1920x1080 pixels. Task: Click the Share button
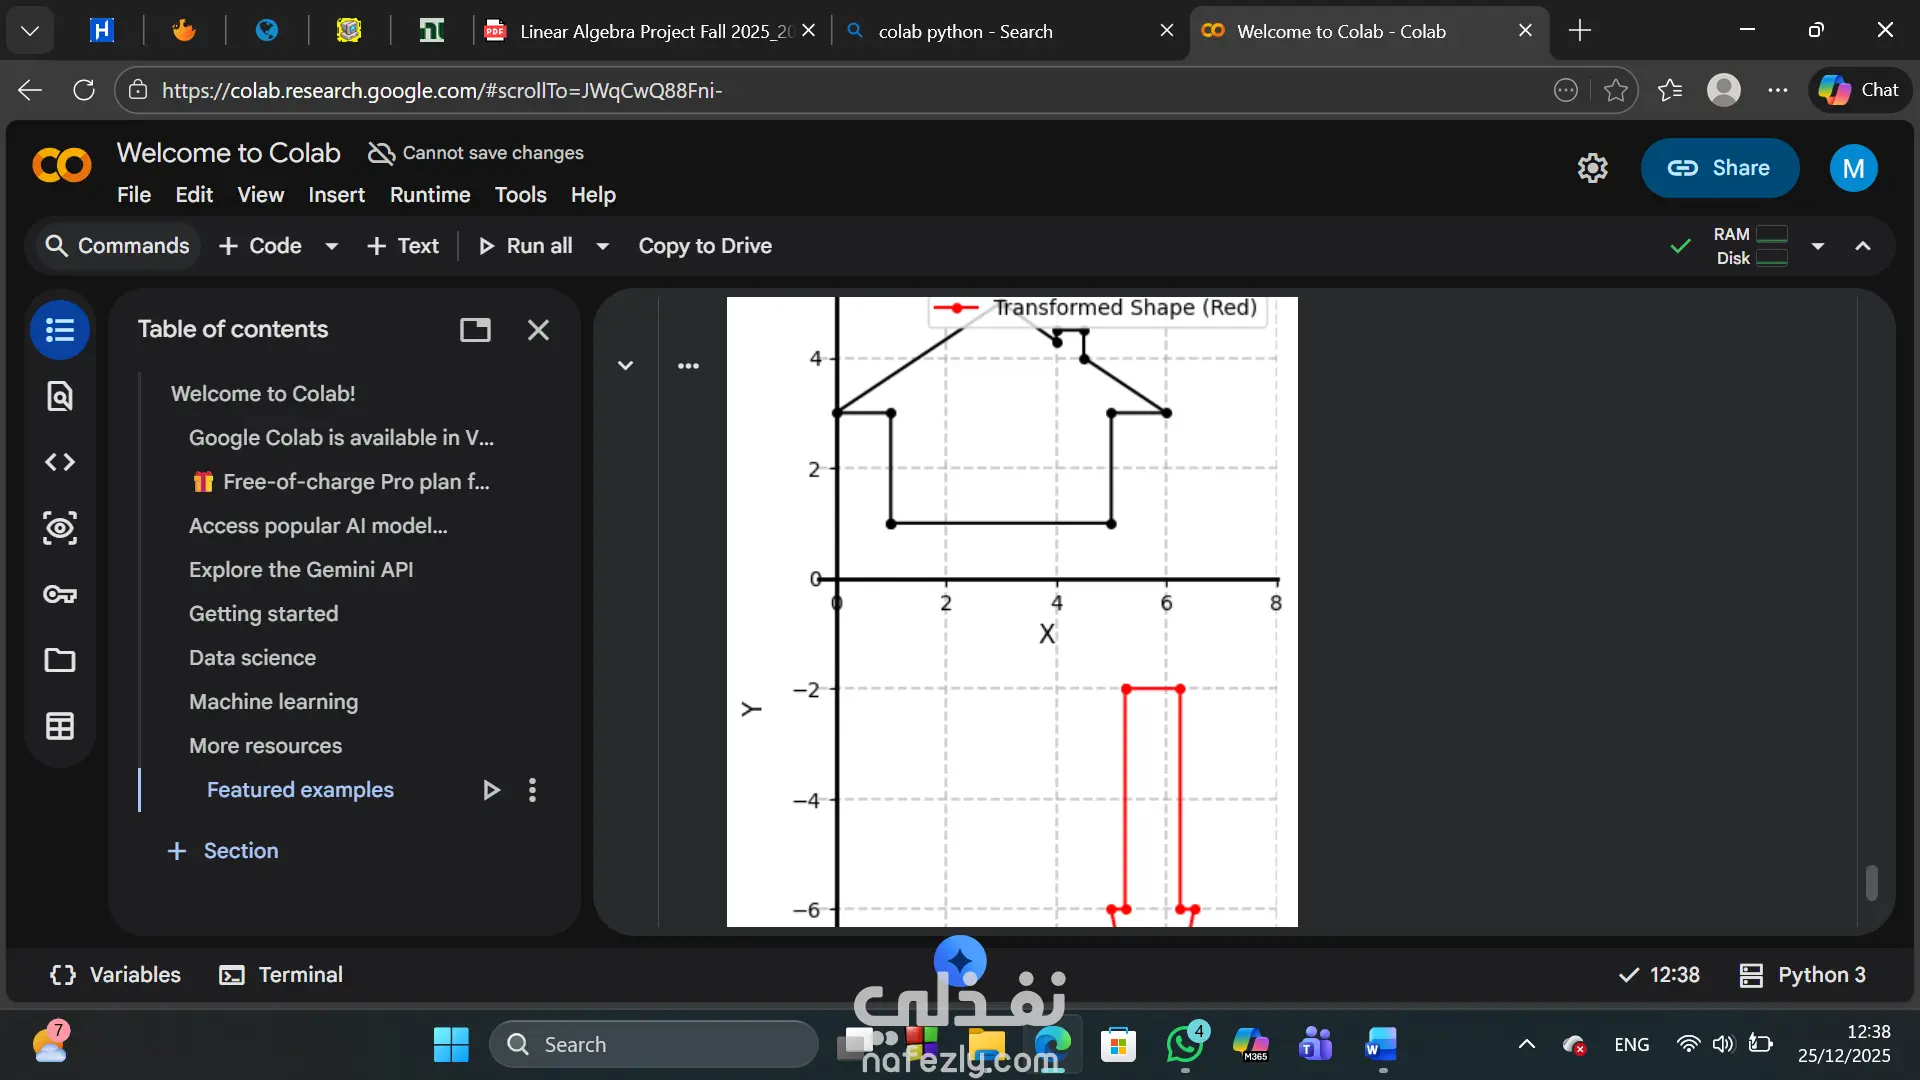(x=1719, y=168)
